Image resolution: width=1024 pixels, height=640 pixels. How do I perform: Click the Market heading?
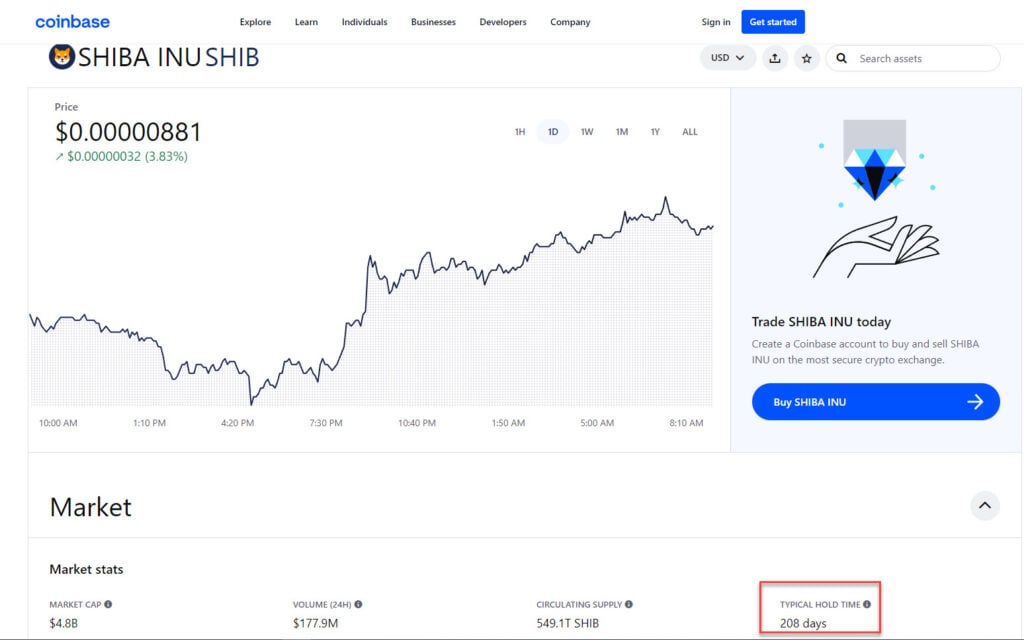coord(91,507)
